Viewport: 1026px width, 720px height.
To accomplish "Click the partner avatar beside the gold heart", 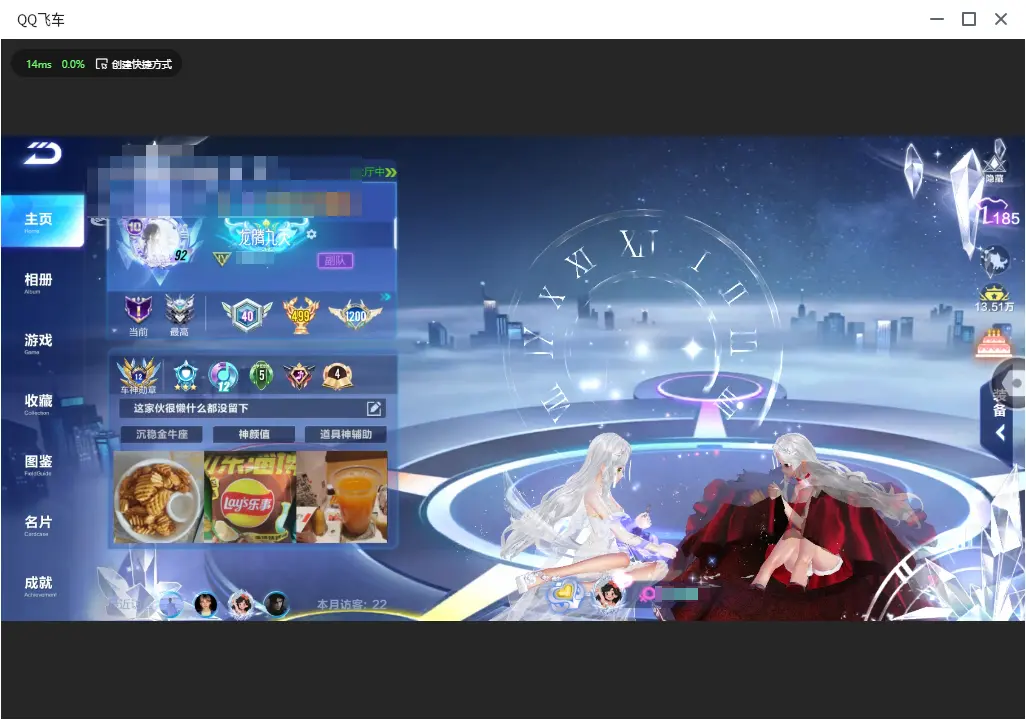I will coord(609,595).
